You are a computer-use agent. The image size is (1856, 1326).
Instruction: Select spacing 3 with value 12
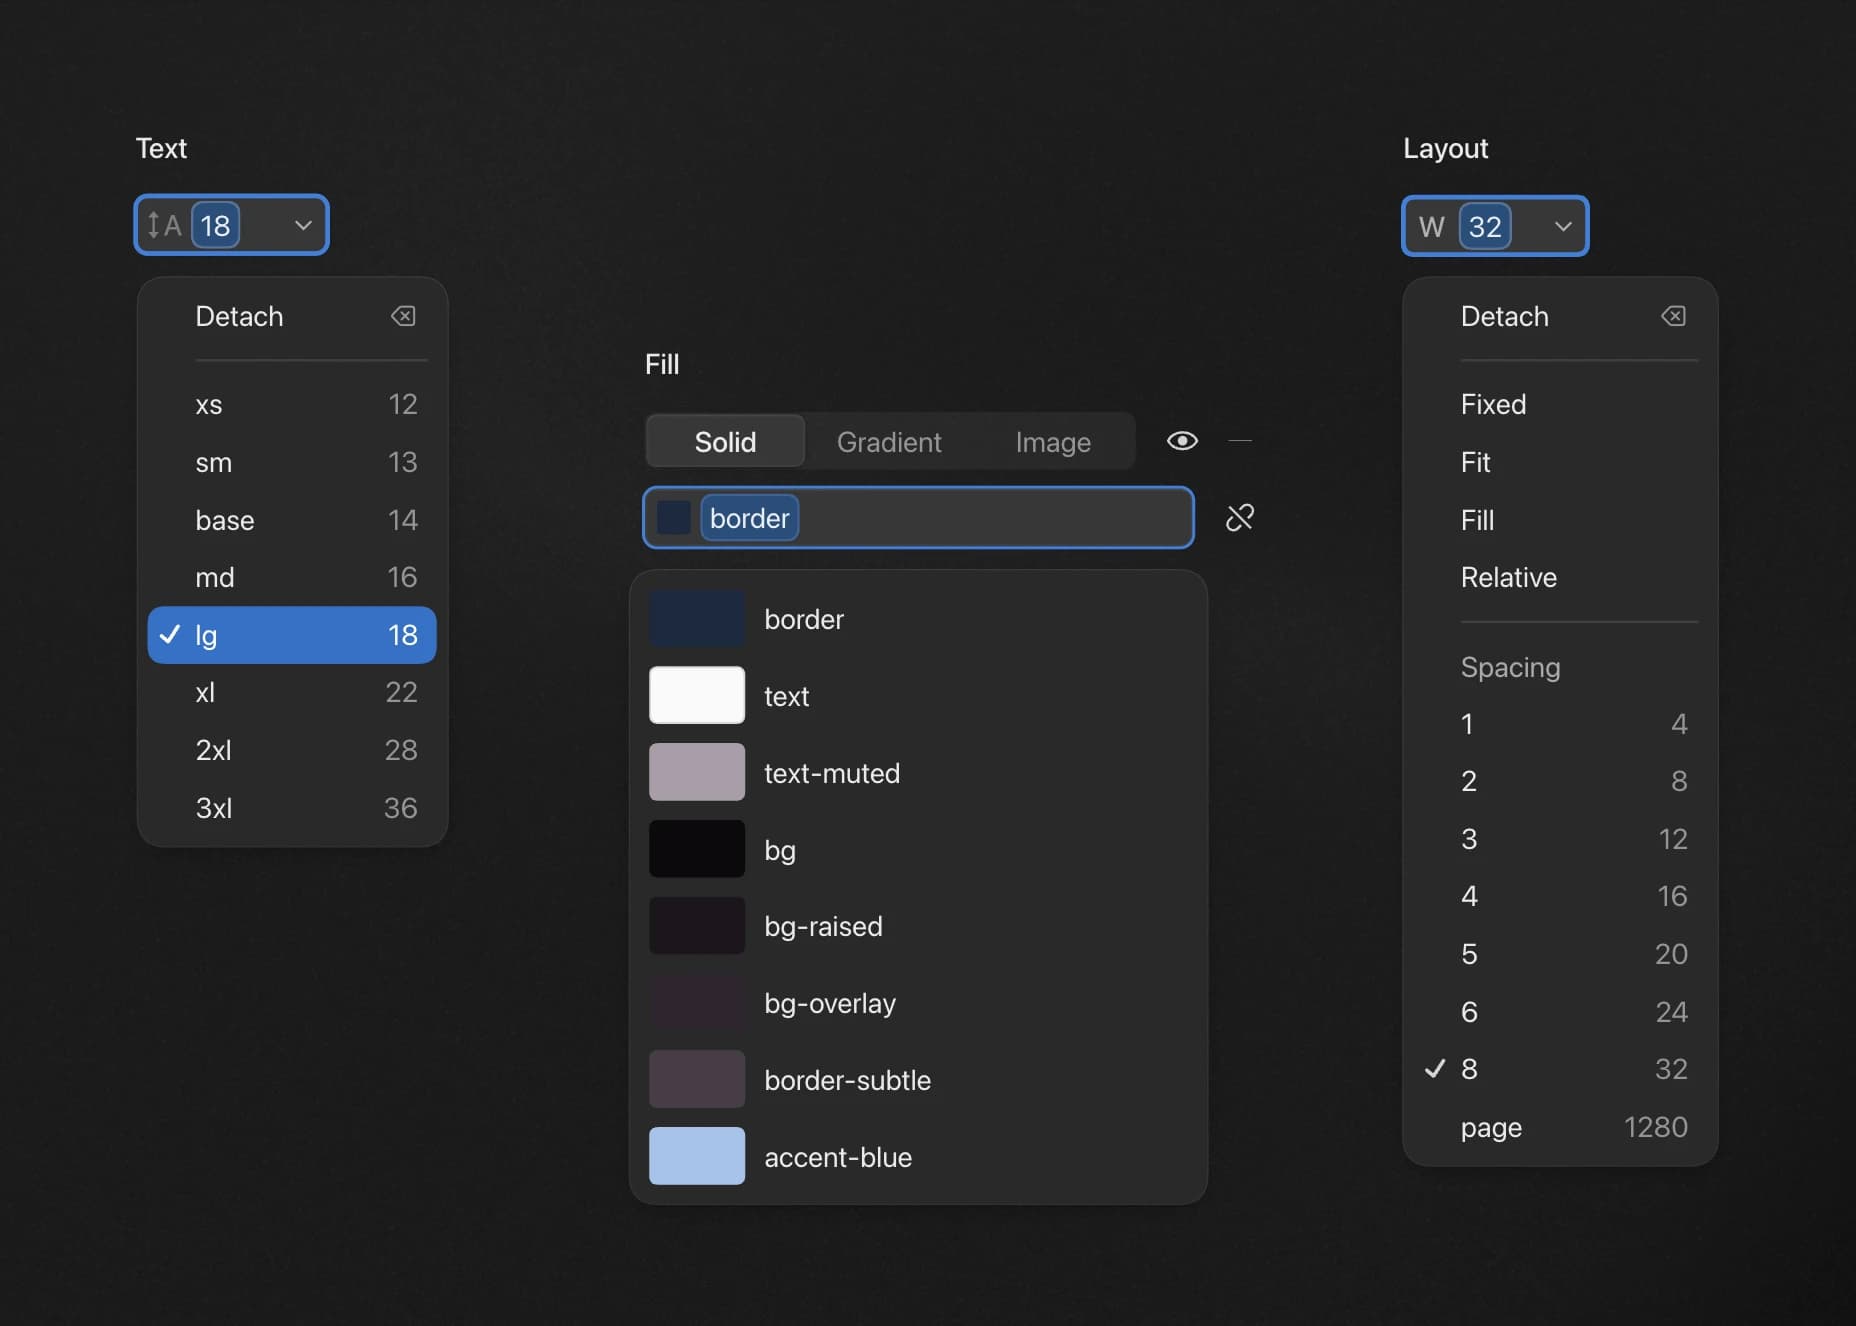[1560, 838]
